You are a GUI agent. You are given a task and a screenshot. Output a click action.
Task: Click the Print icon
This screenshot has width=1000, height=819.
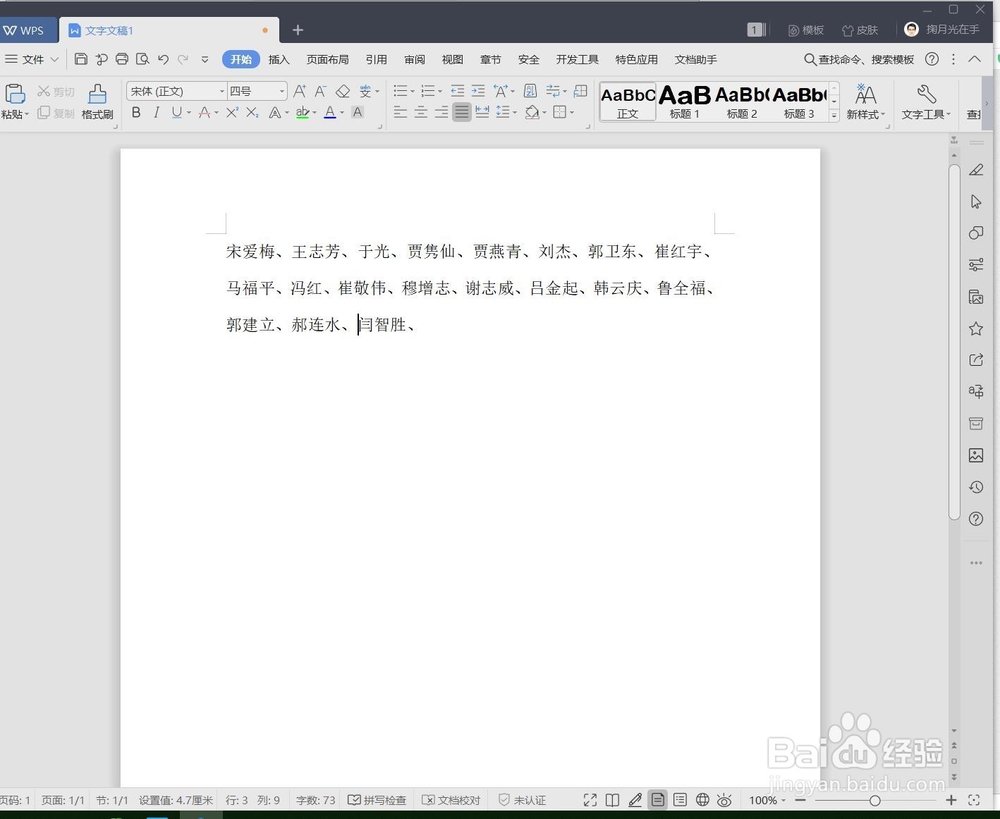[x=122, y=59]
